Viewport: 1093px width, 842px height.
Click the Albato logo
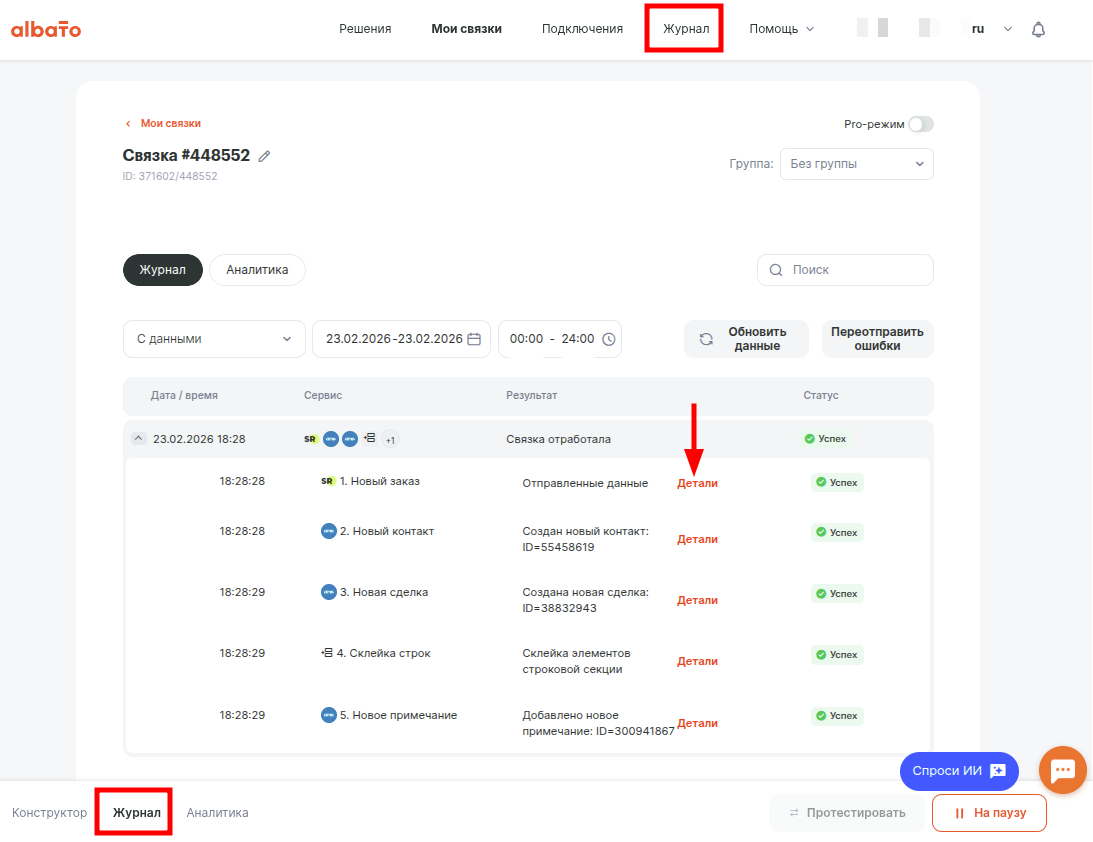46,29
